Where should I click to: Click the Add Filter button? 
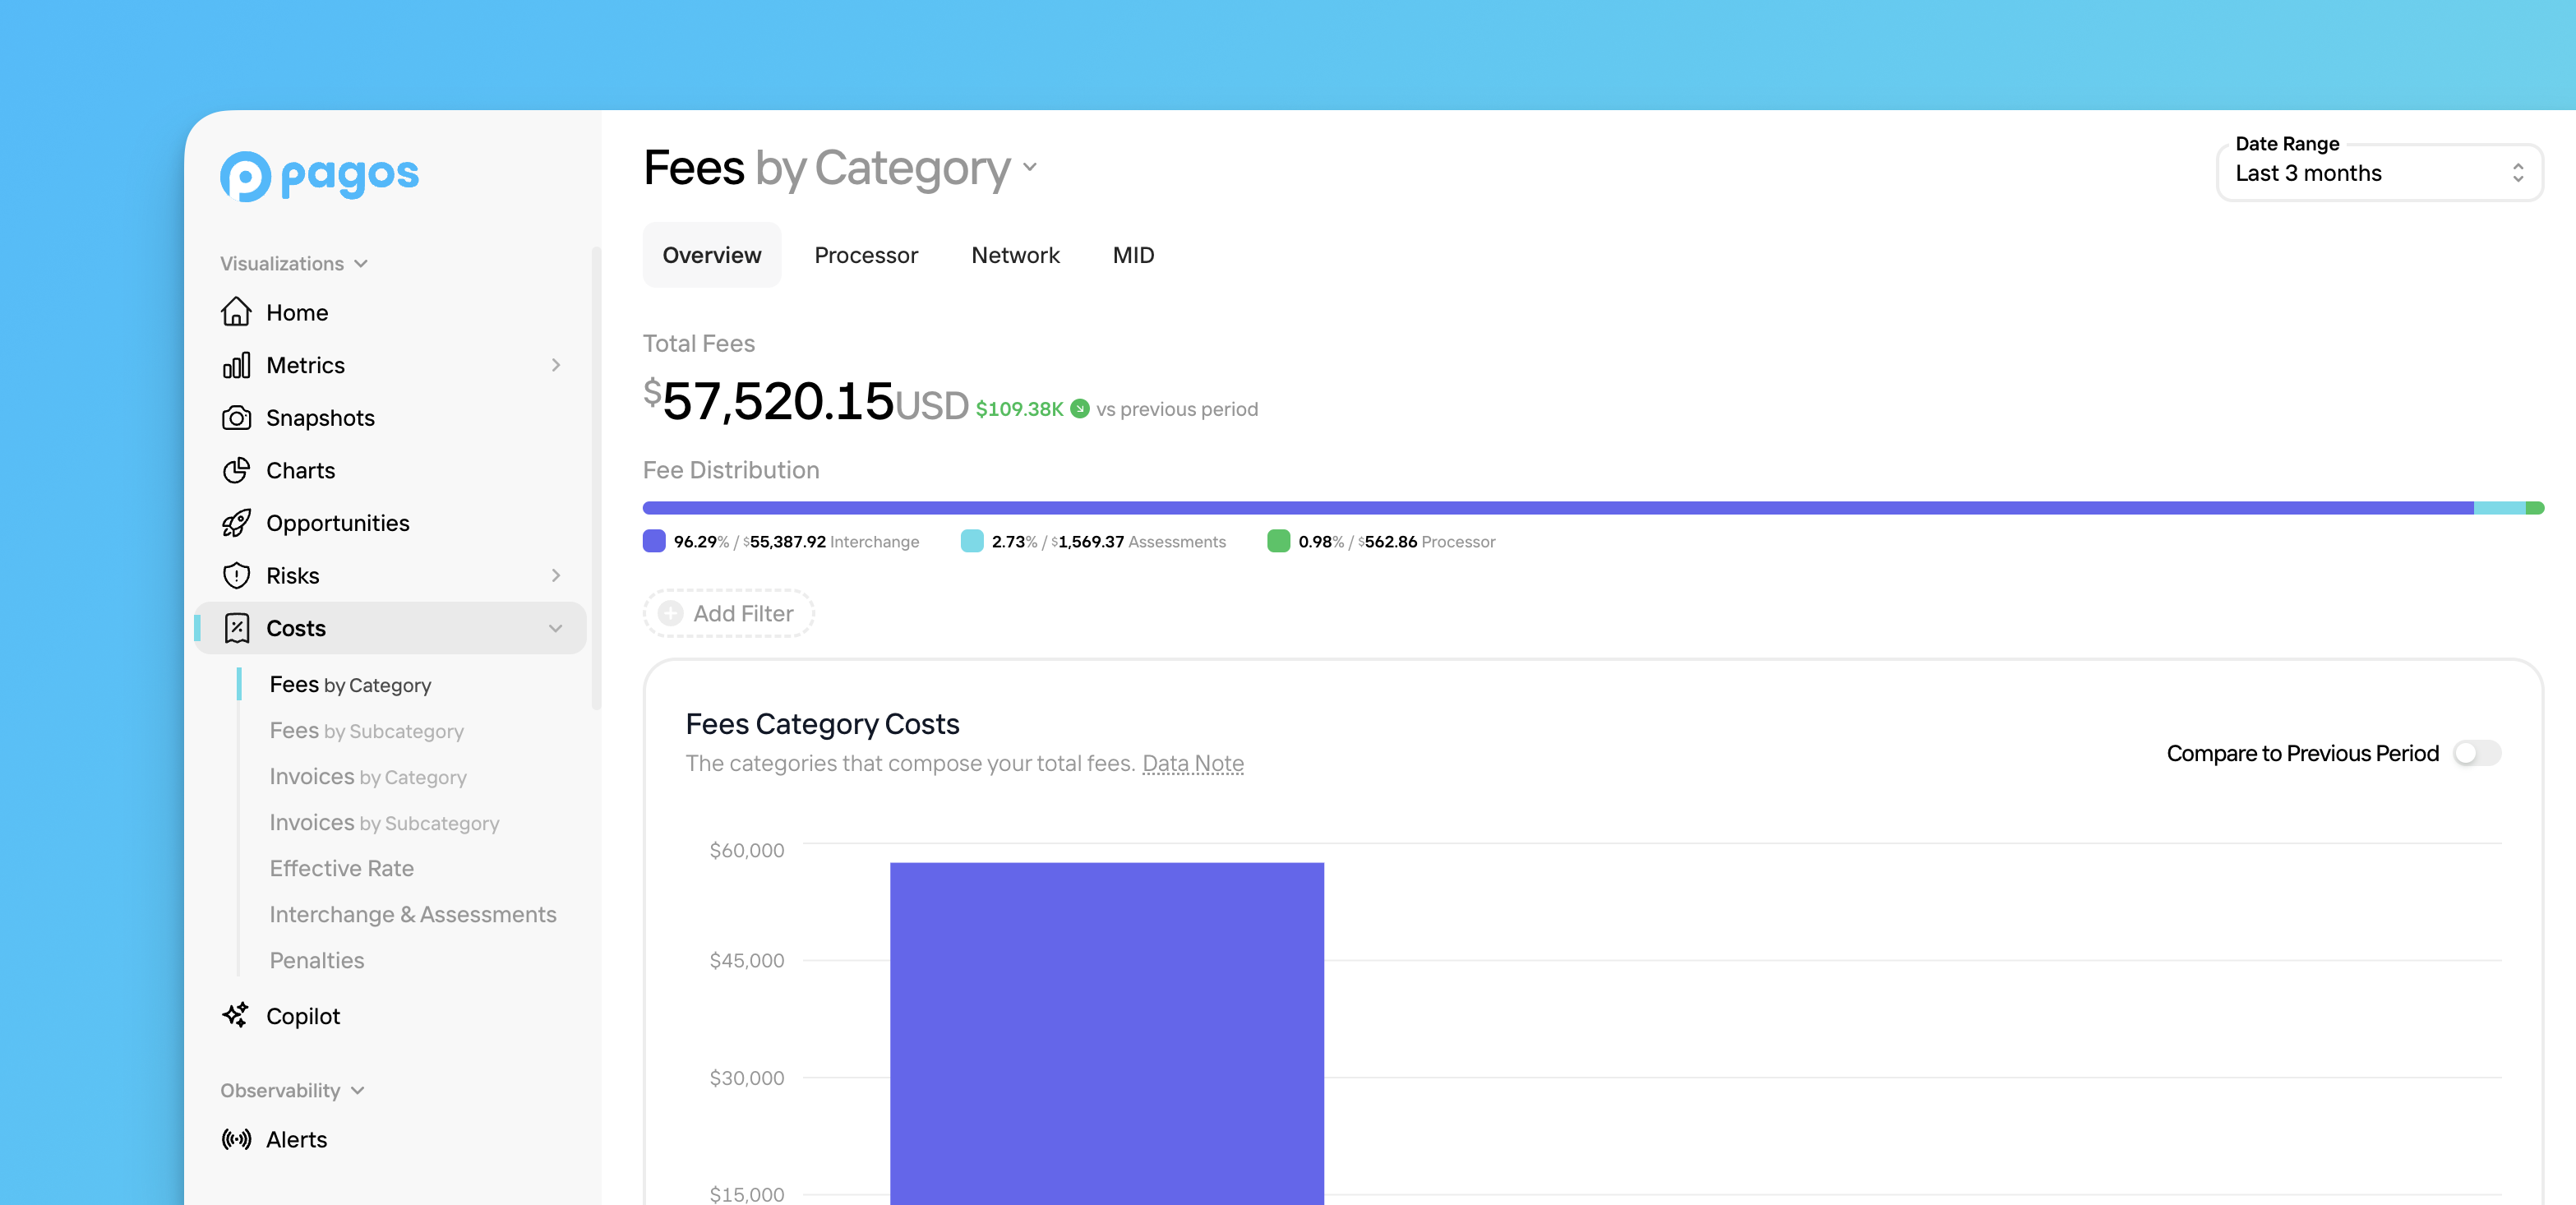(x=729, y=613)
